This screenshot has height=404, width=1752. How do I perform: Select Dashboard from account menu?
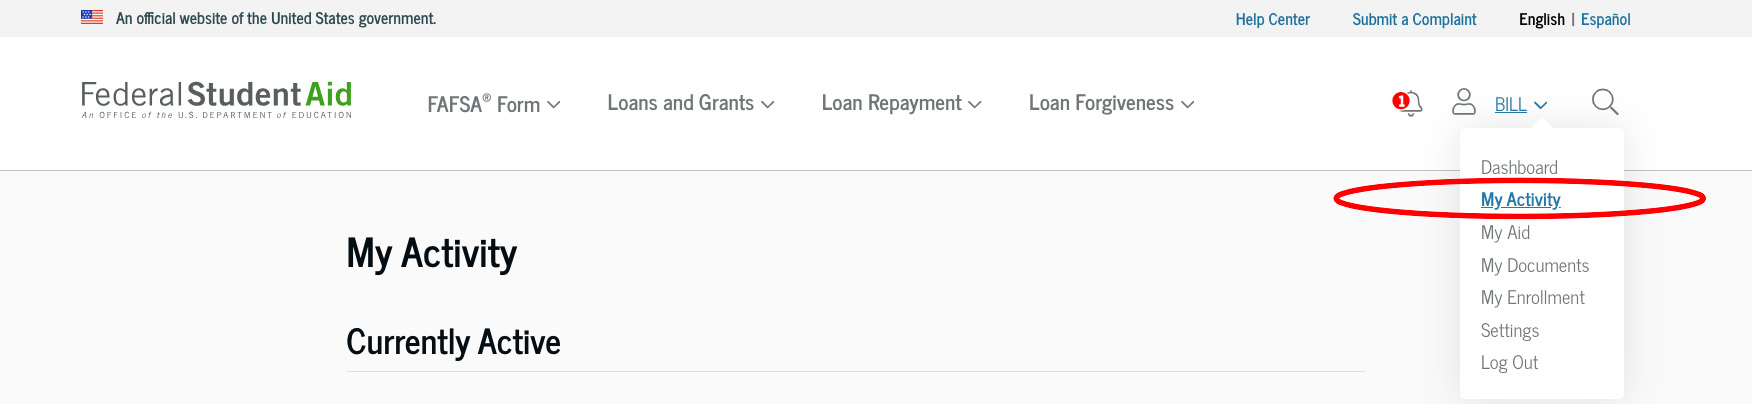coord(1519,168)
